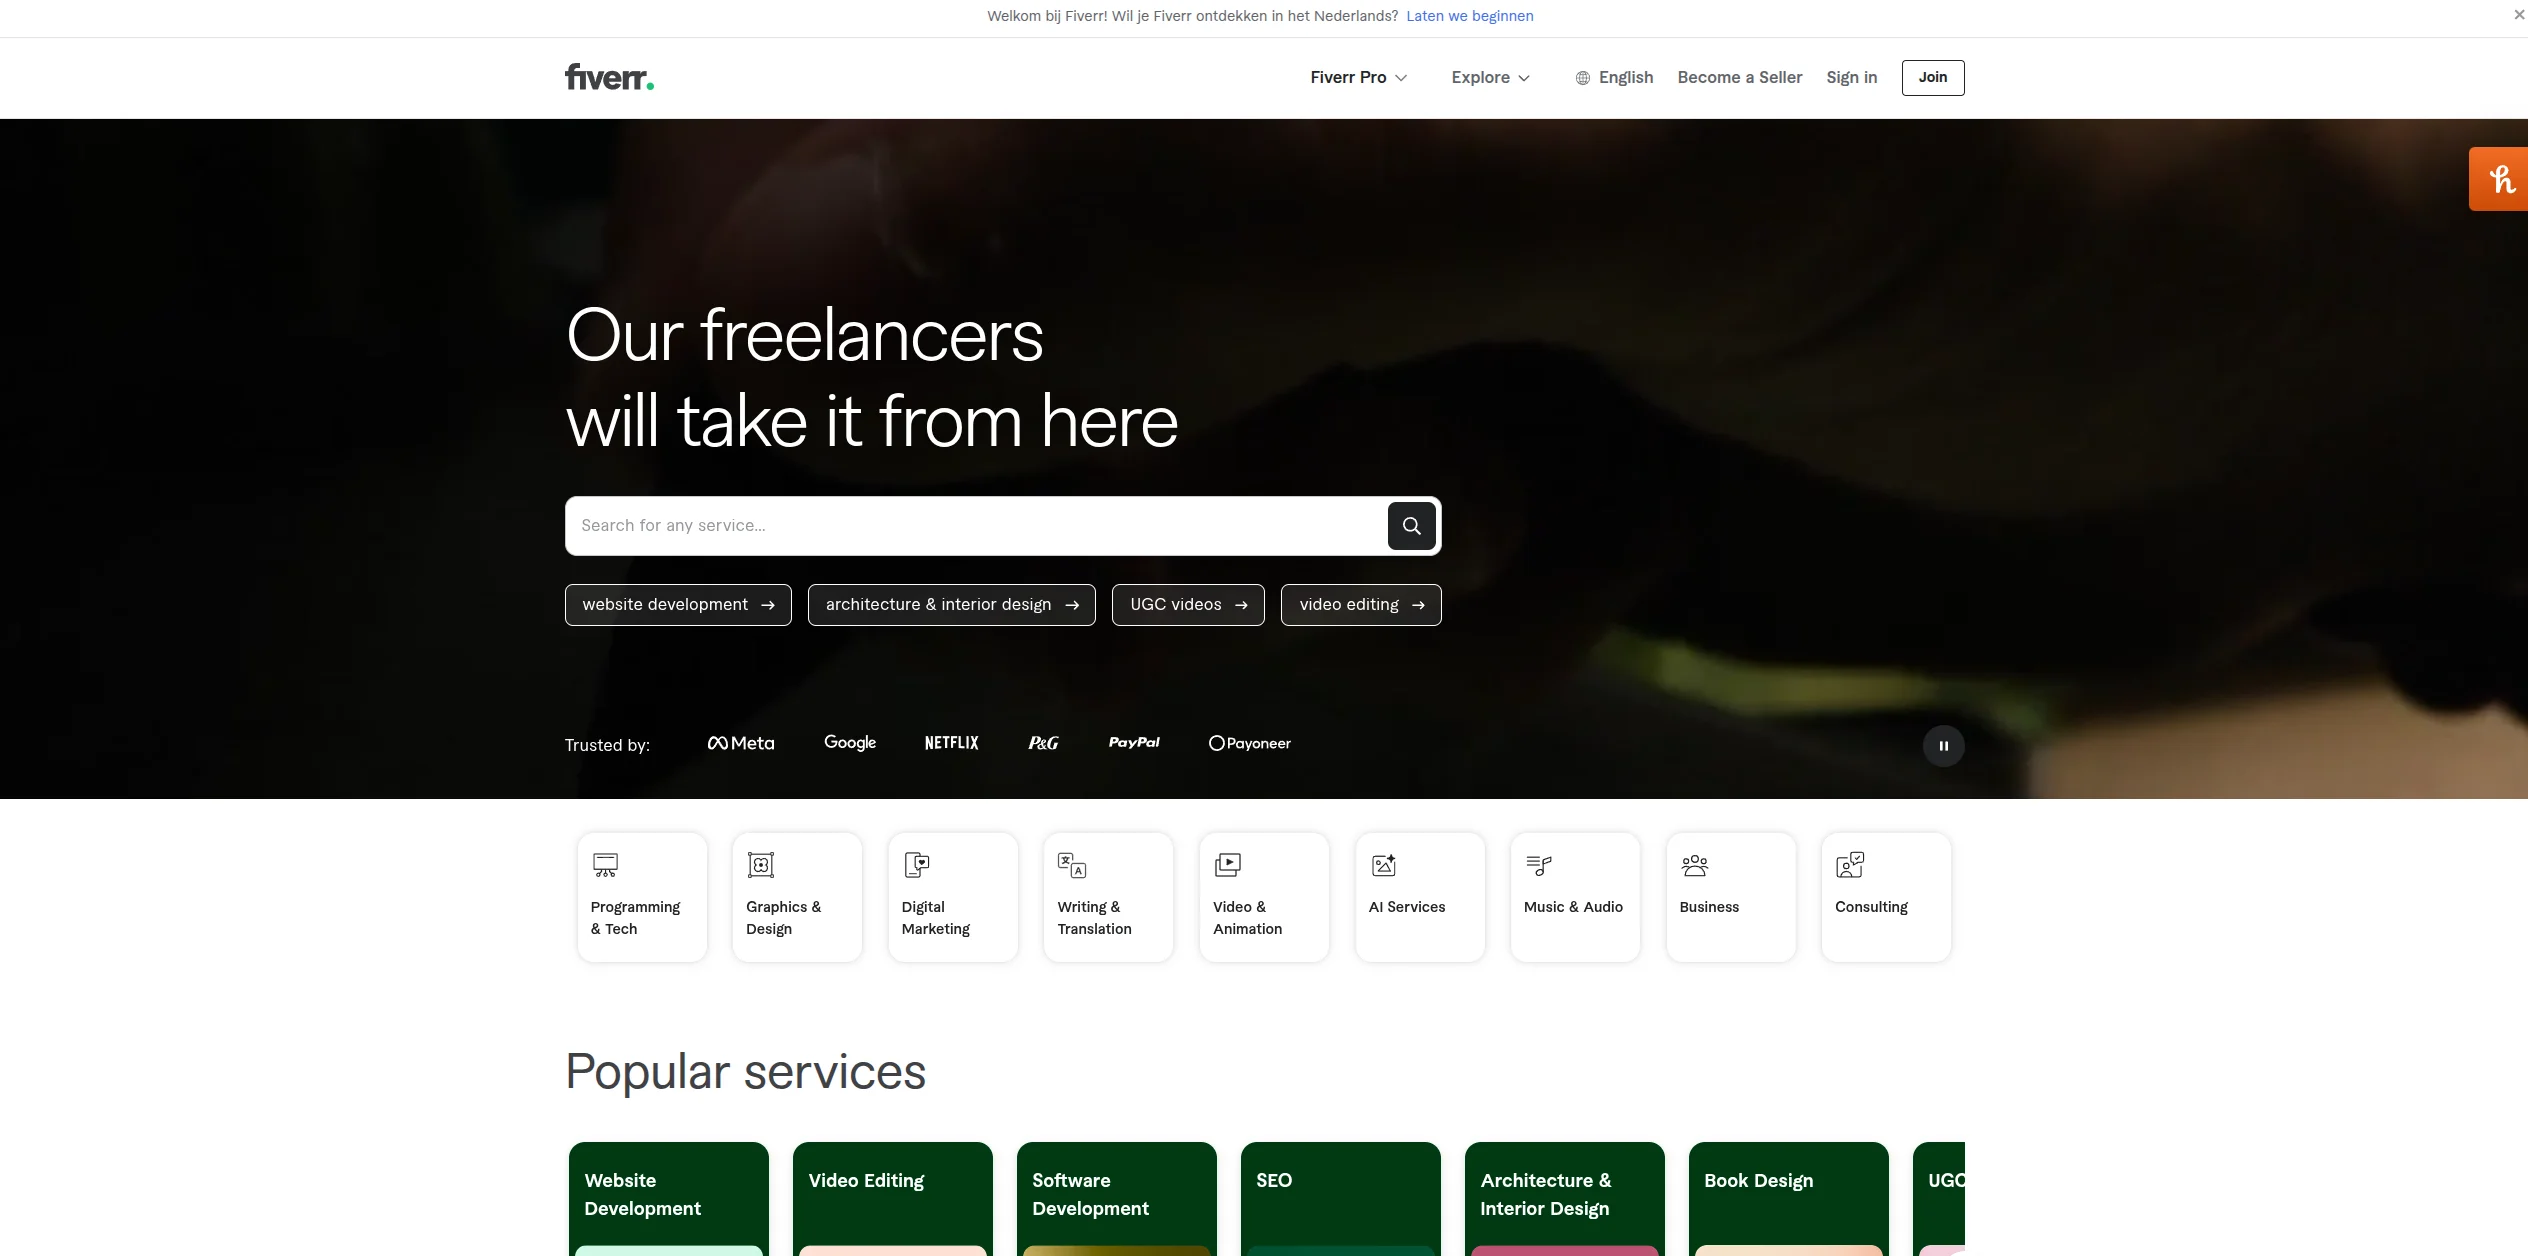2528x1256 pixels.
Task: Open the English language selector
Action: [x=1613, y=77]
